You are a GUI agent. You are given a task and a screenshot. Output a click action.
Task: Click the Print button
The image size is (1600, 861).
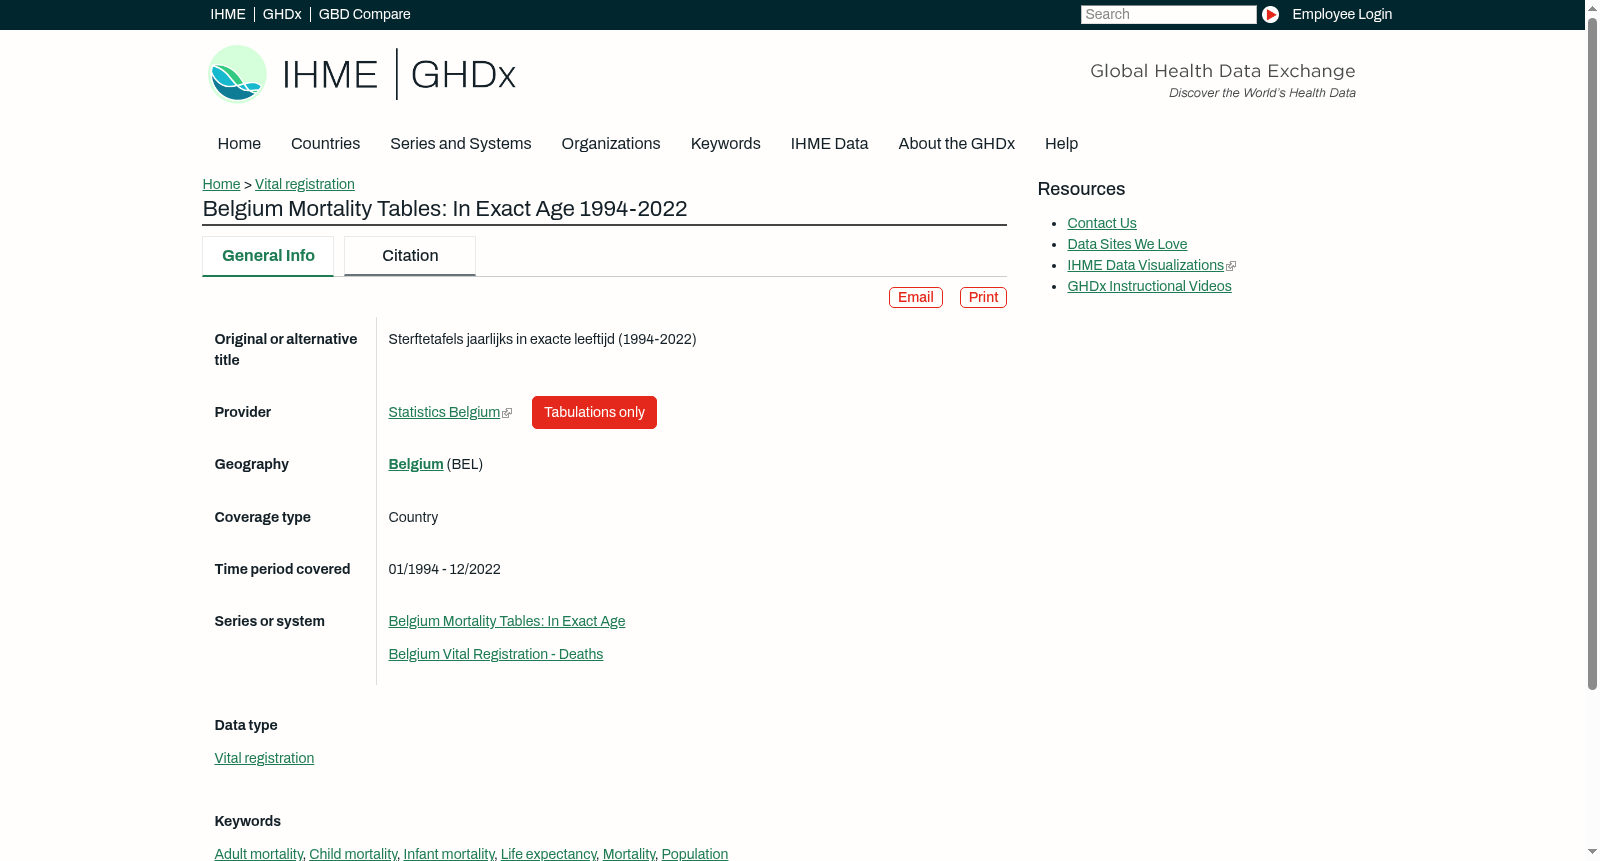click(984, 298)
